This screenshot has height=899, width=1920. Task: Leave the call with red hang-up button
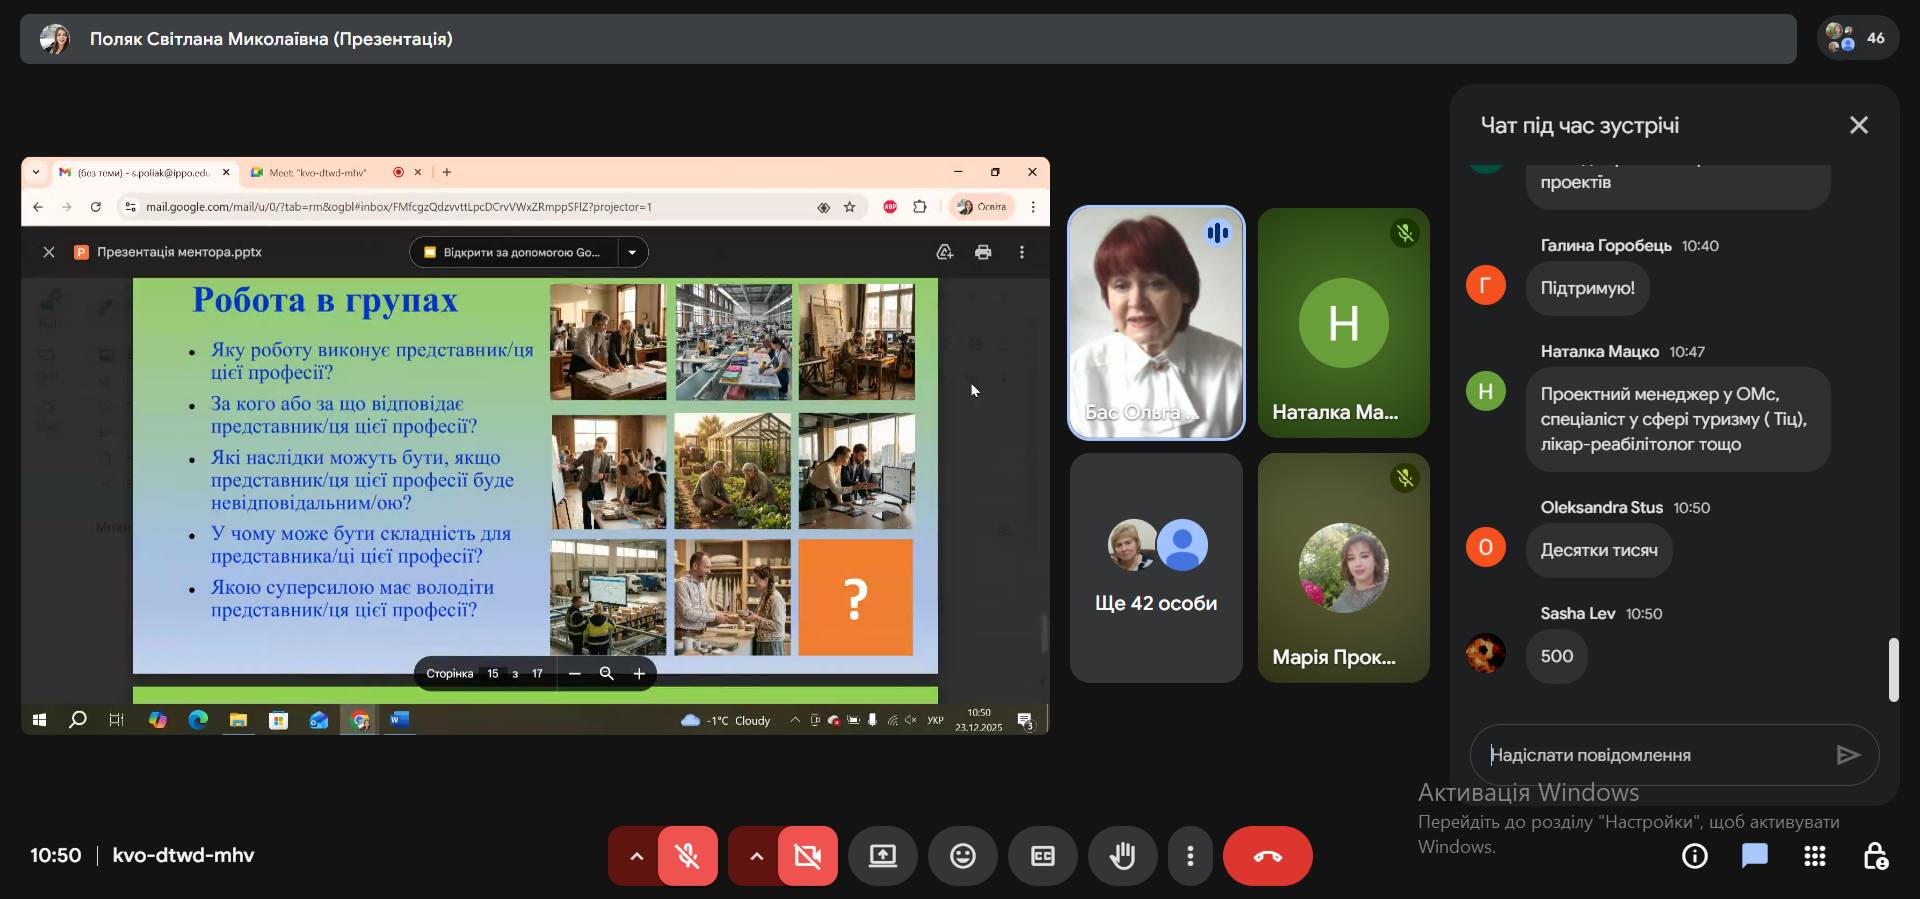1267,856
